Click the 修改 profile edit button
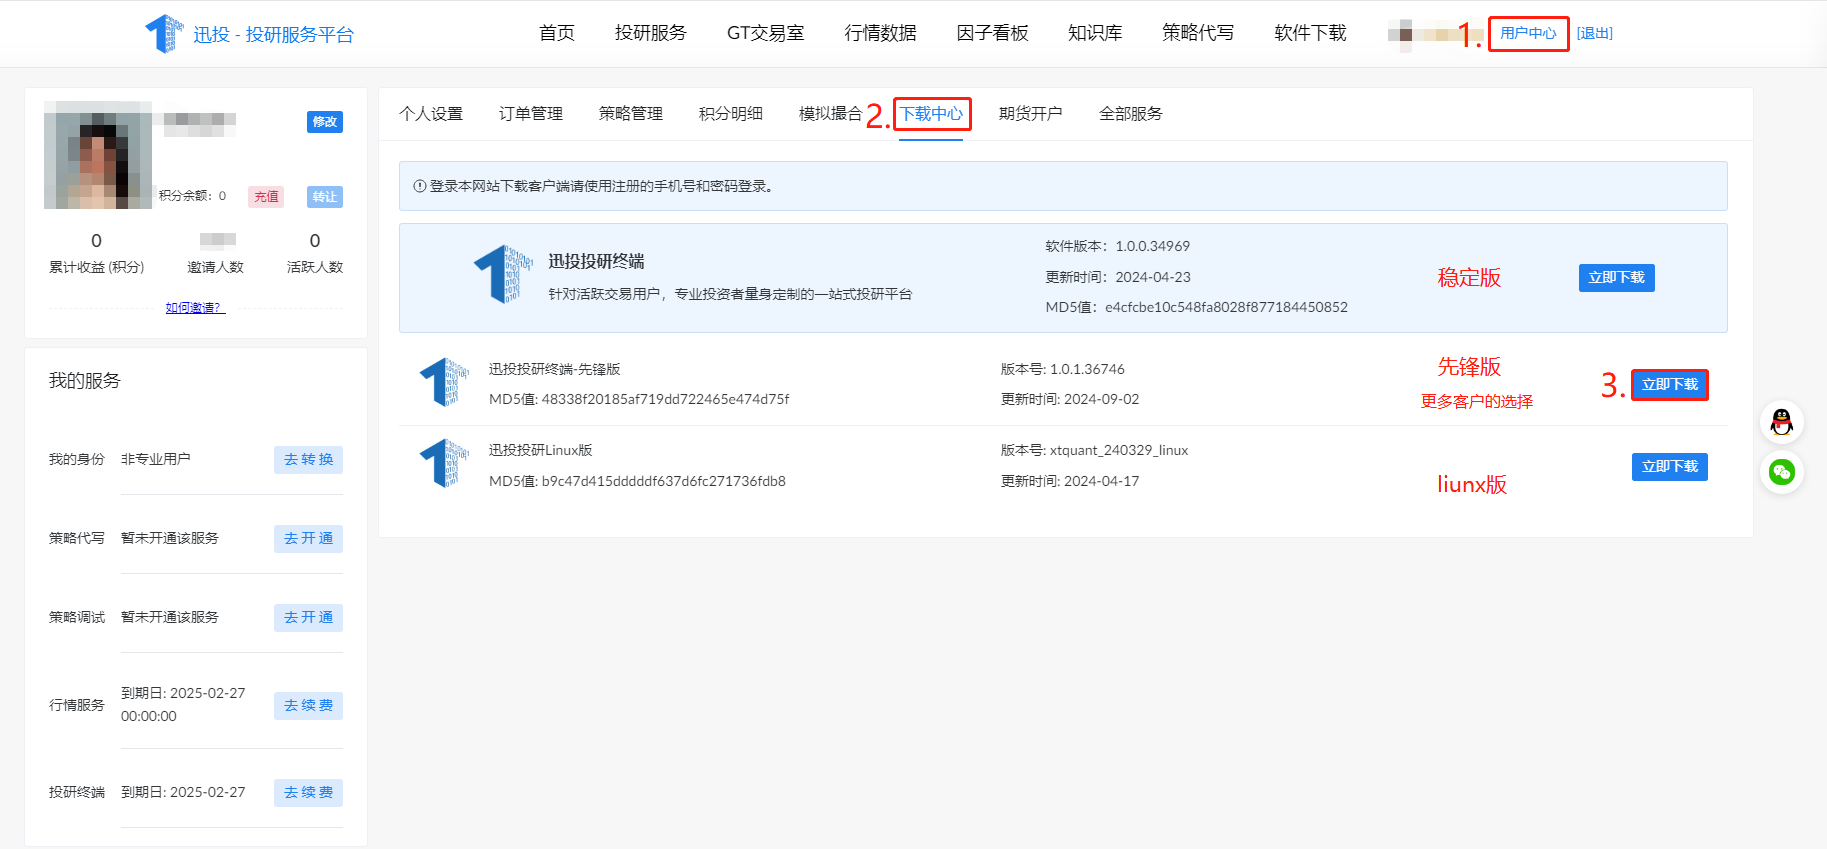 pyautogui.click(x=325, y=122)
